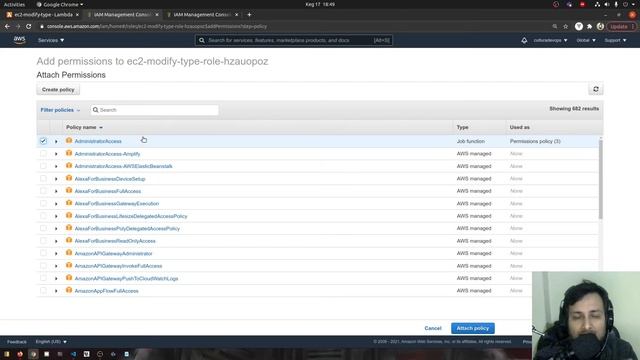Image resolution: width=640 pixels, height=360 pixels.
Task: Open the AlexaForBusinessLifesizeDelegatedAccessPolicy link
Action: tap(131, 216)
